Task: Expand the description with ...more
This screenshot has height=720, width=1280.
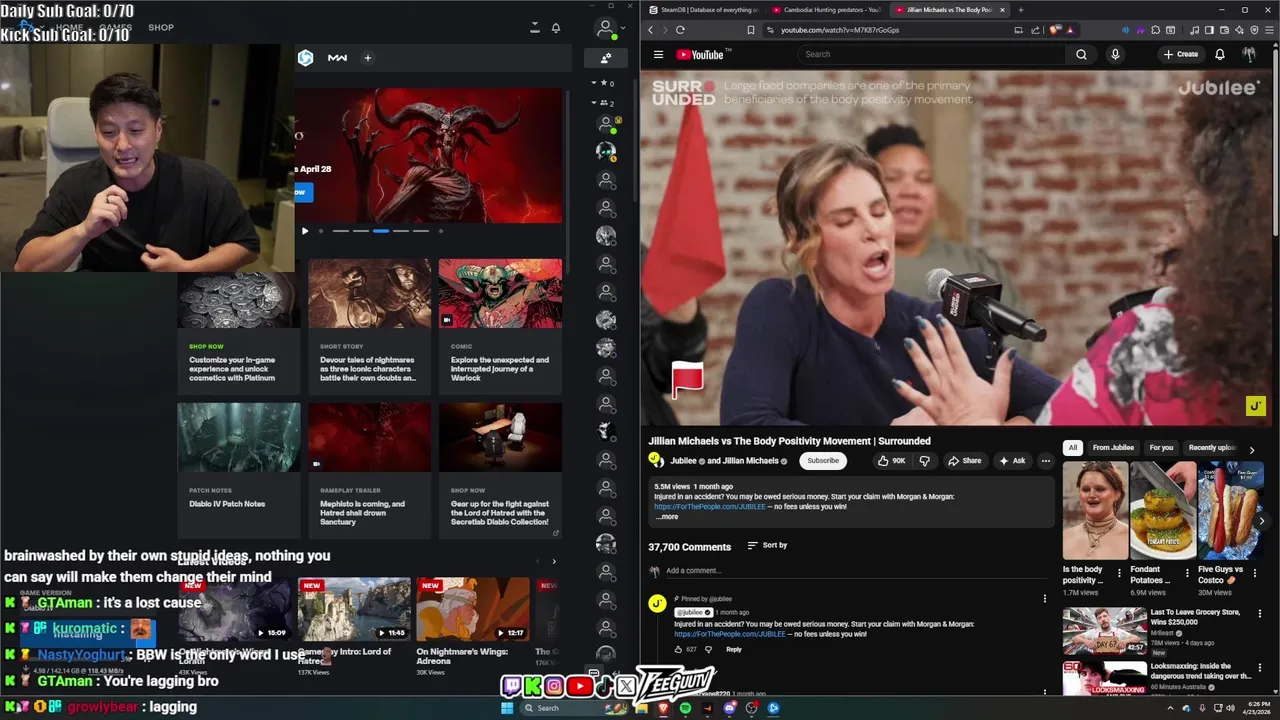Action: (x=667, y=517)
